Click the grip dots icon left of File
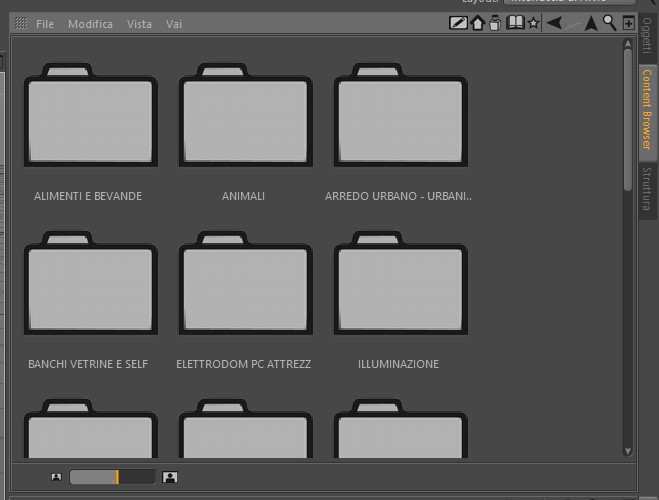Viewport: 659px width, 500px height. coord(21,23)
